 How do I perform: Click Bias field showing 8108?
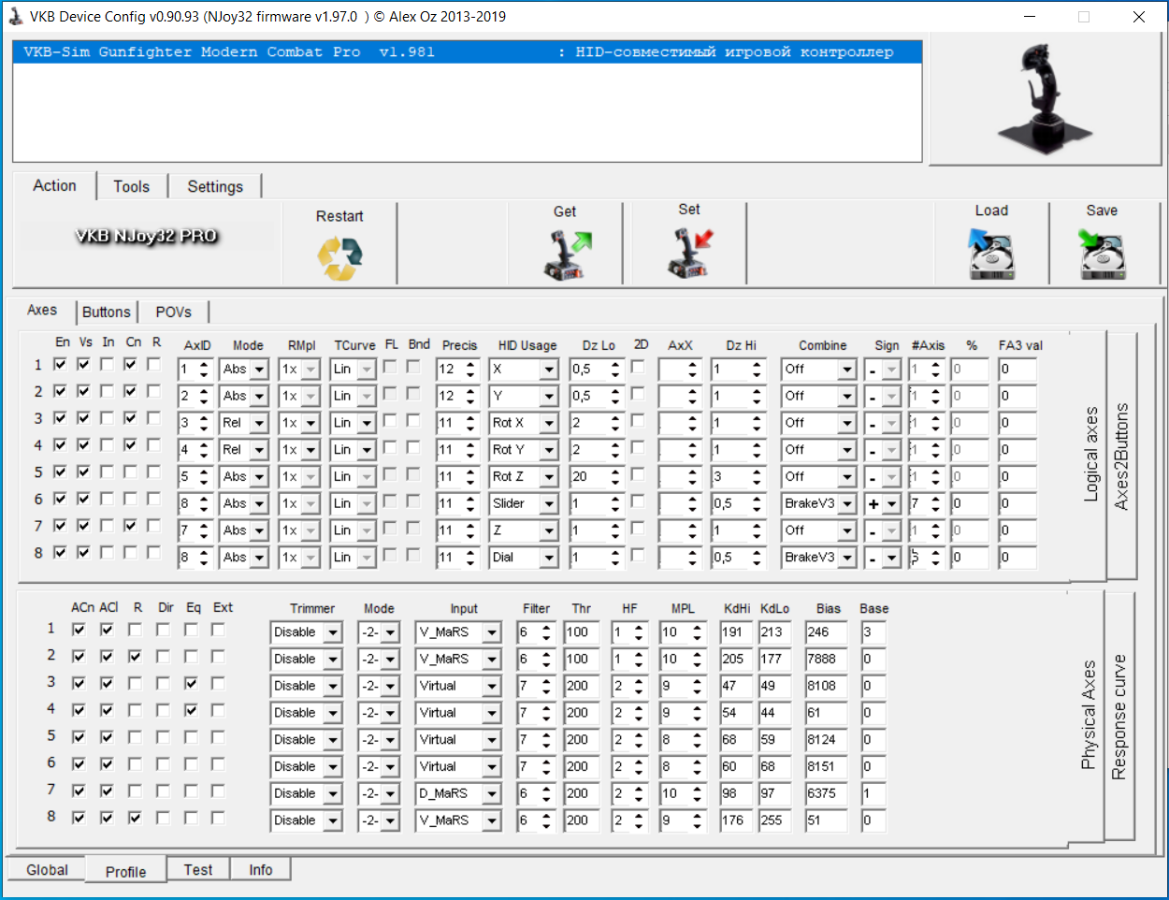[826, 686]
